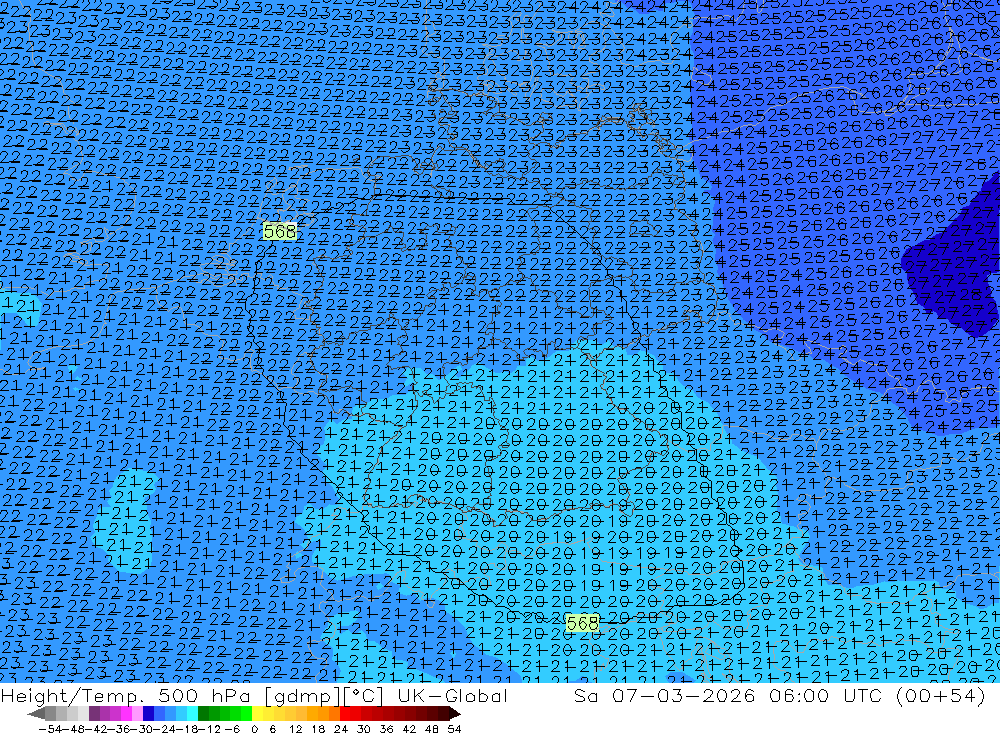
Task: Click the '0' legend value
Action: point(254,729)
